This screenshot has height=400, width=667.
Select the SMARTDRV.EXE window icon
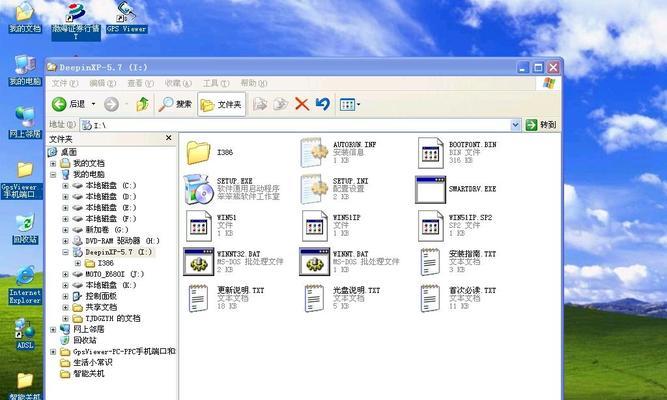coord(430,189)
